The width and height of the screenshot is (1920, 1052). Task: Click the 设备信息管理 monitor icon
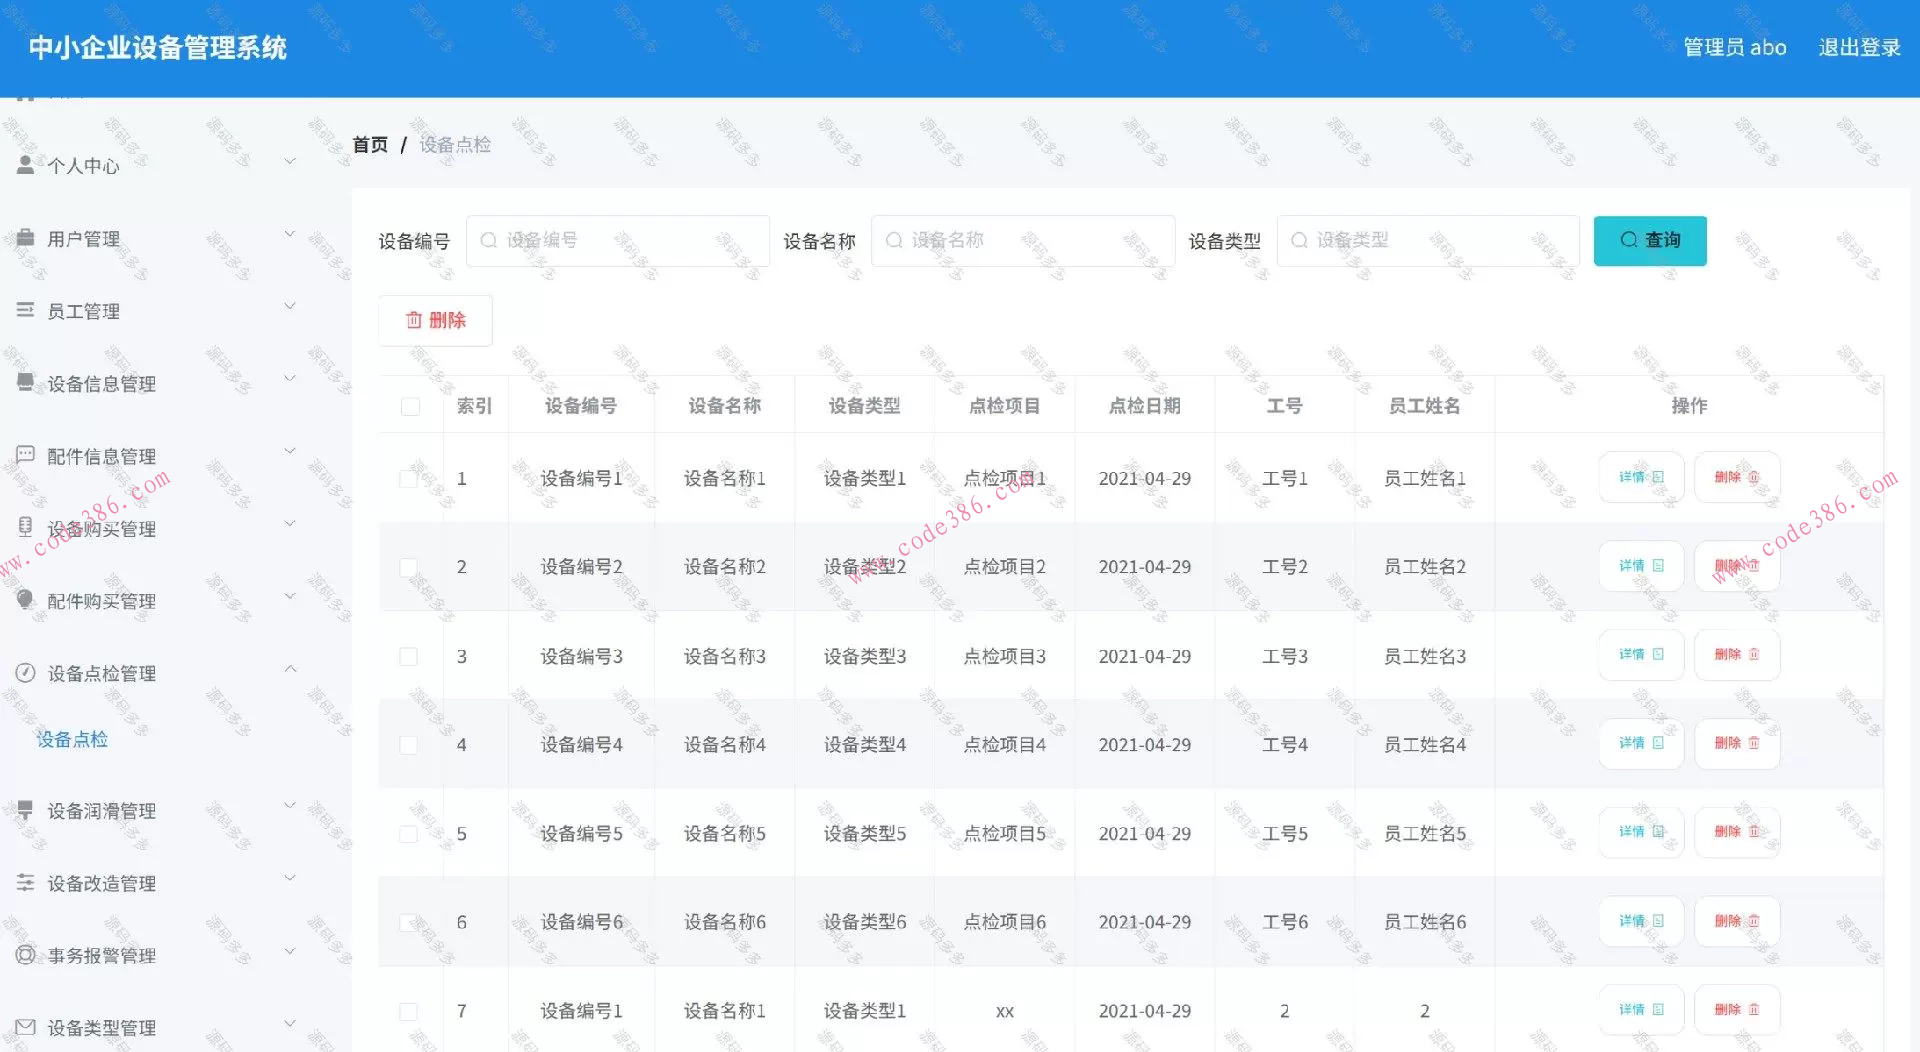click(x=25, y=383)
